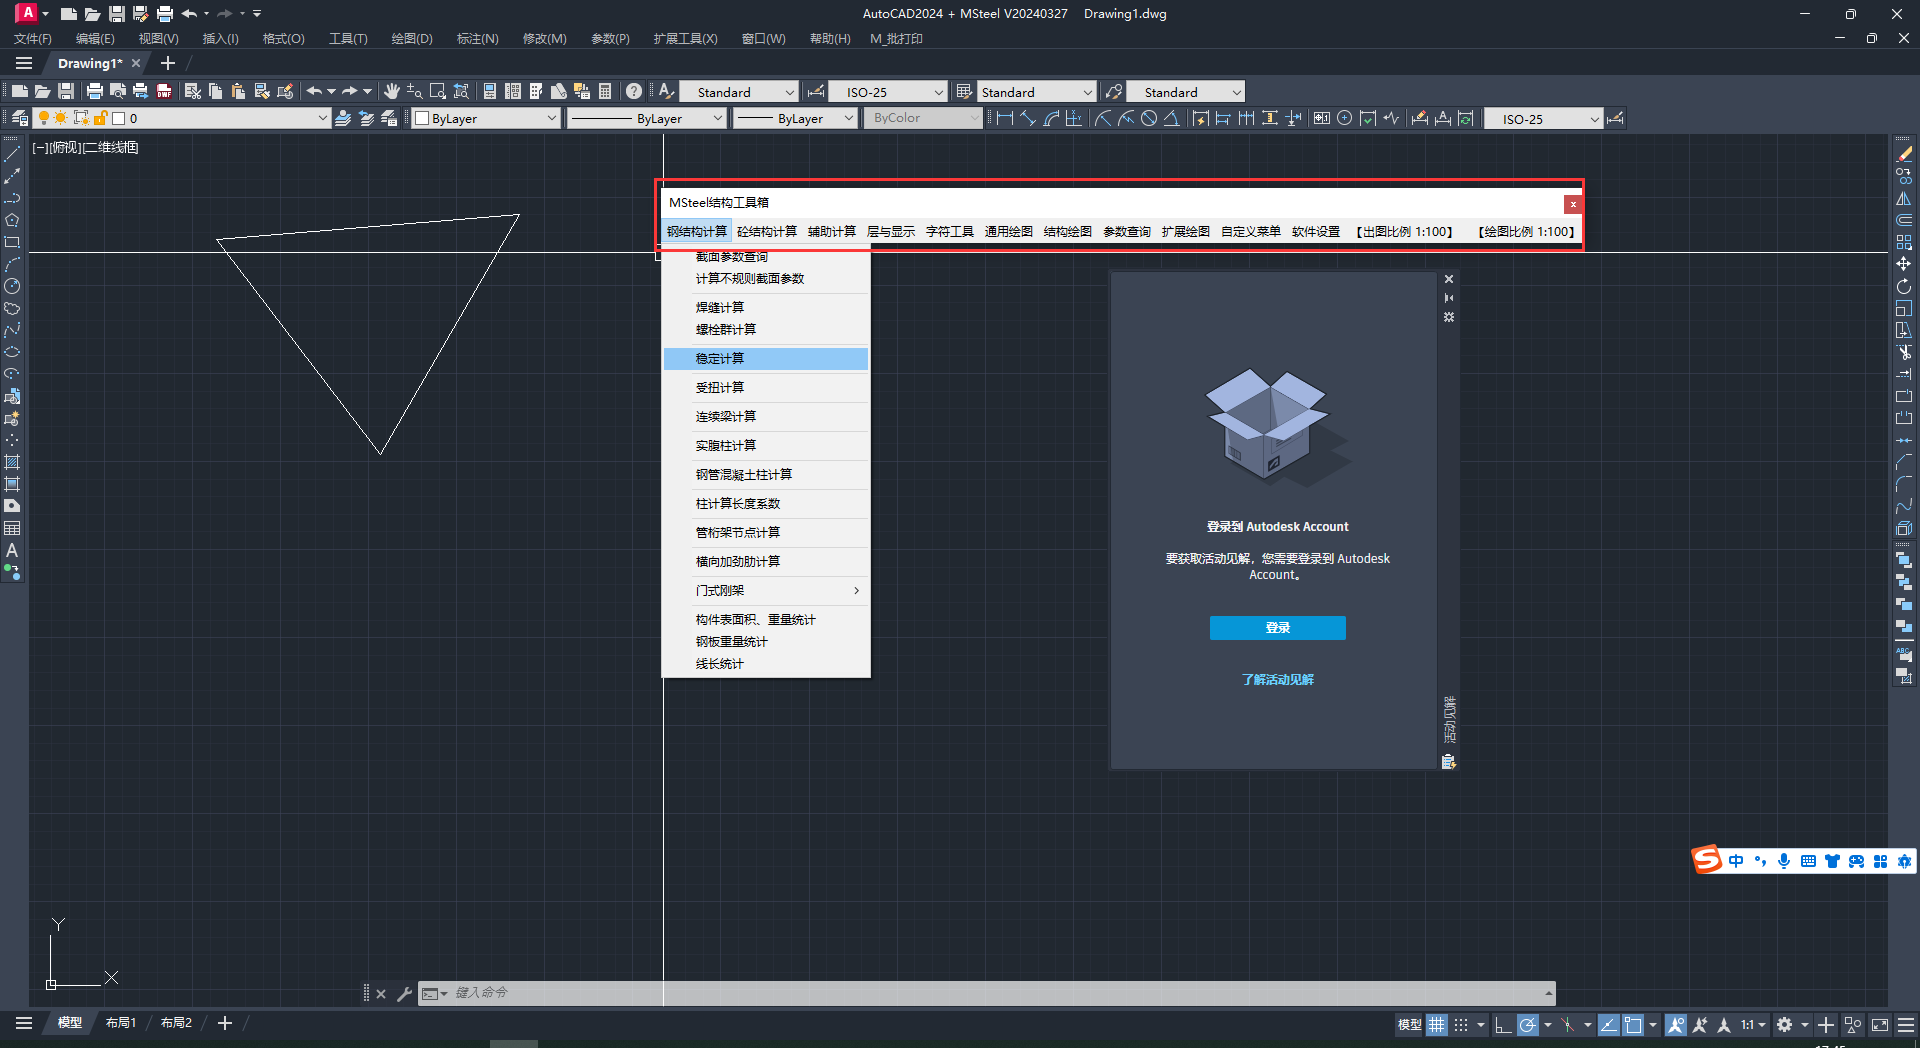Click the Pan hand tool
This screenshot has width=1920, height=1048.
click(x=391, y=92)
